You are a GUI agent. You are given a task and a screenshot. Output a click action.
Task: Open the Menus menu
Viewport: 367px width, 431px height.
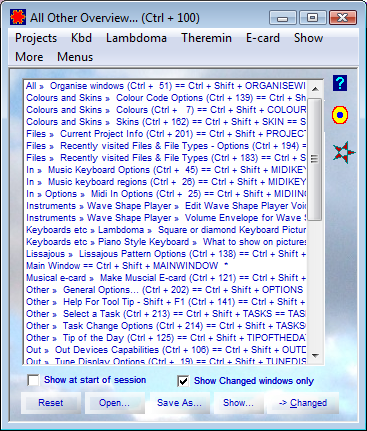click(75, 57)
